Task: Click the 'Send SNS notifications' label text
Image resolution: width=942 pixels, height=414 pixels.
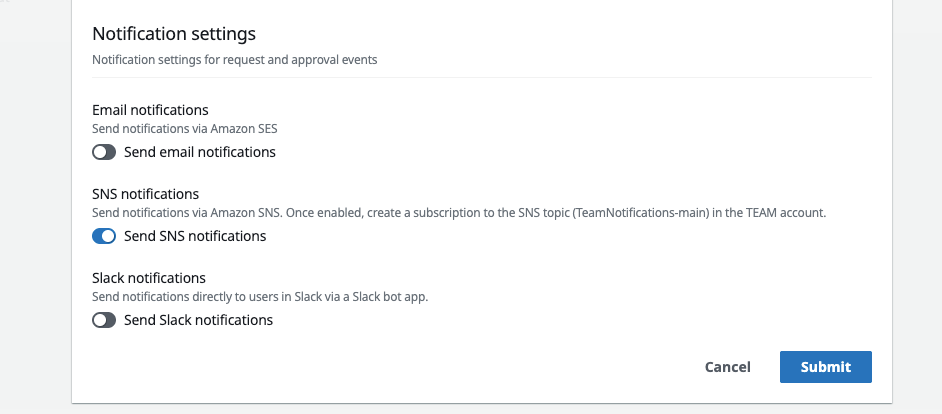Action: [195, 237]
